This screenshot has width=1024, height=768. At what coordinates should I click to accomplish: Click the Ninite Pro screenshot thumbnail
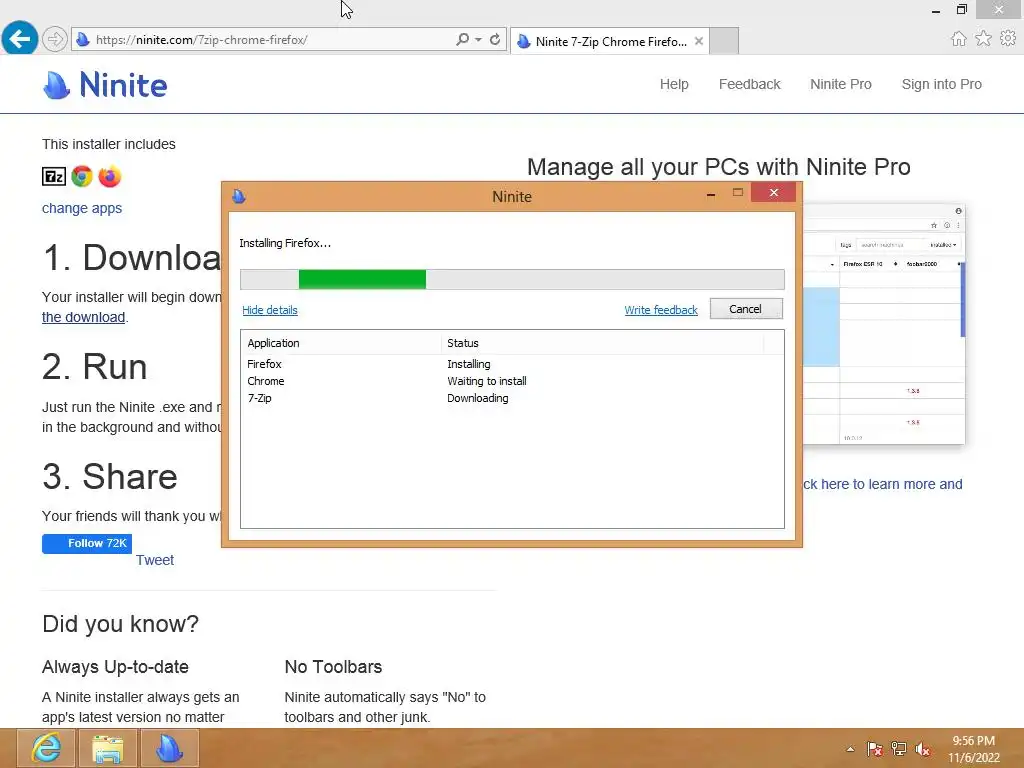884,323
